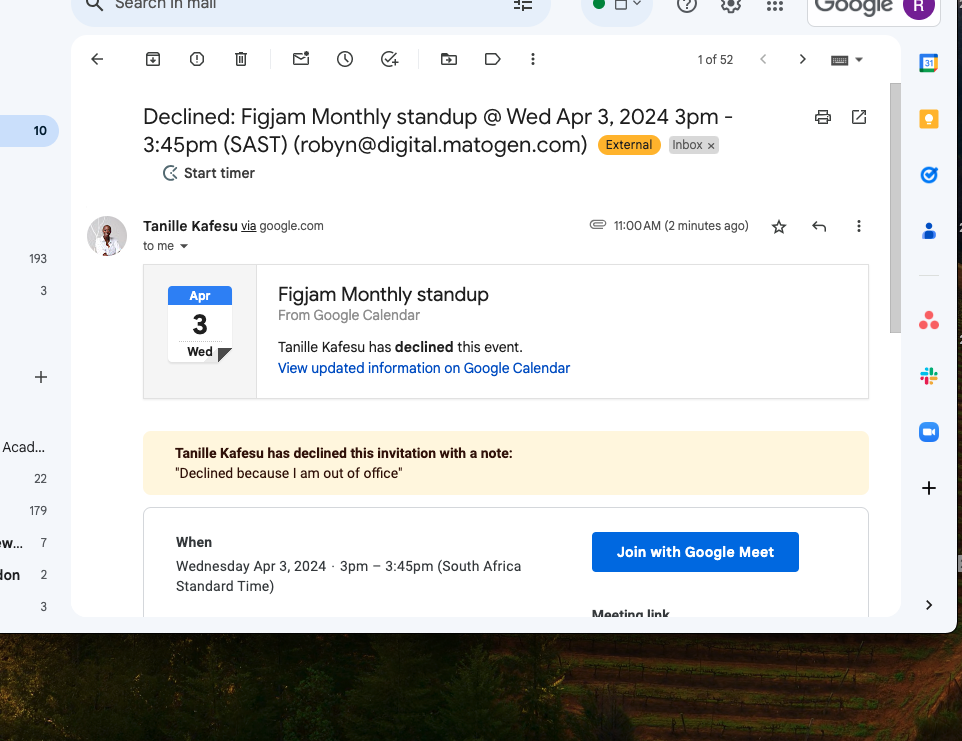
Task: Open Google Keep in side panel
Action: tap(929, 119)
